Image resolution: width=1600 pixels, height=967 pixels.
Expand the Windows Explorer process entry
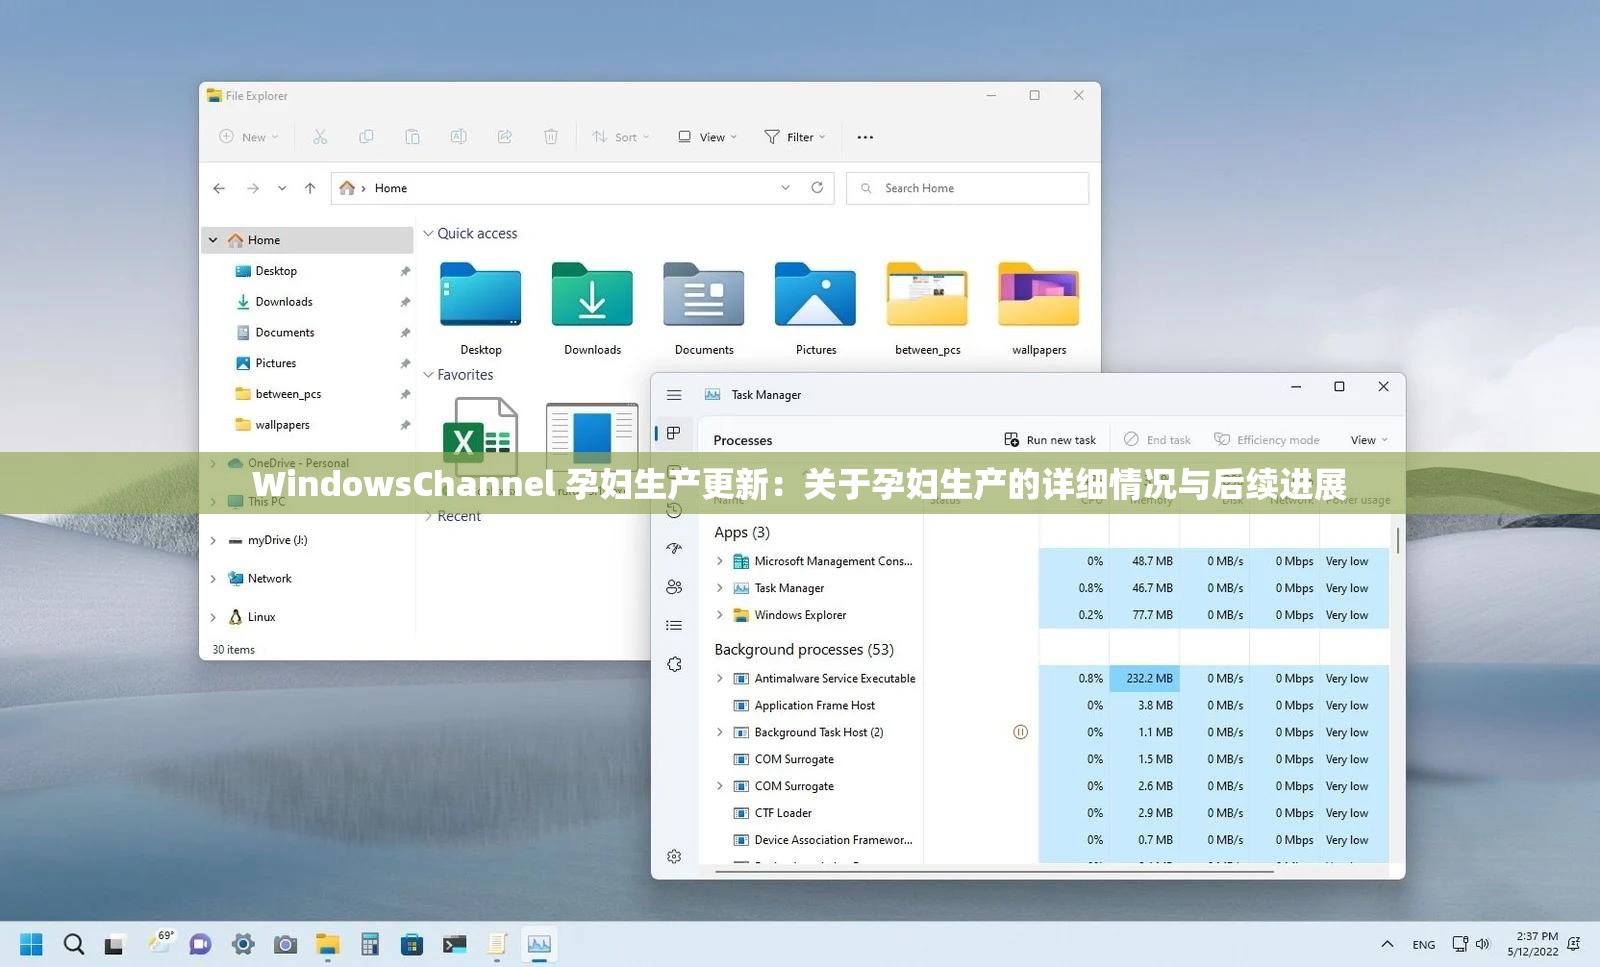click(719, 615)
